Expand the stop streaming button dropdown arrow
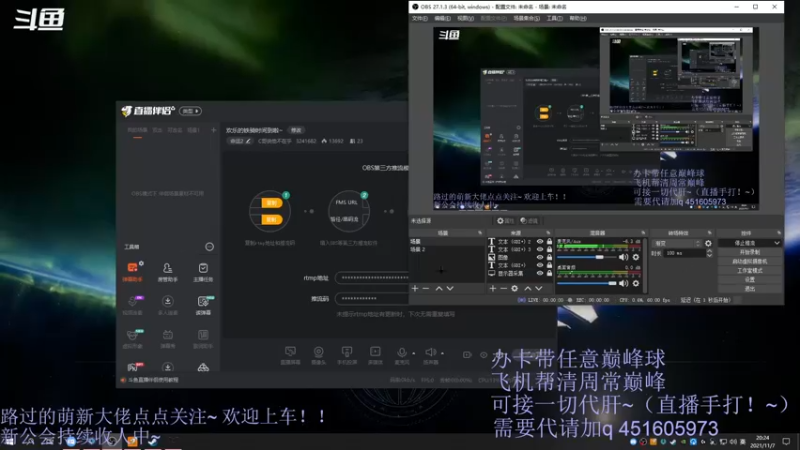Screen dimensions: 800x450 point(777,243)
